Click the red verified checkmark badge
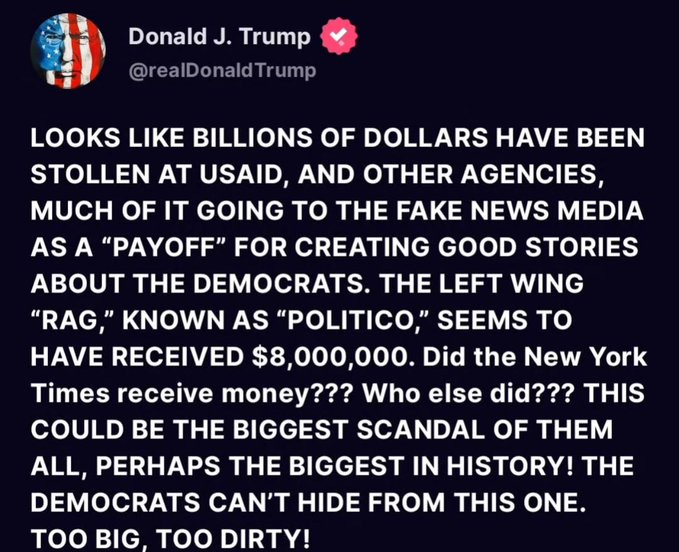The image size is (679, 552). tap(339, 36)
